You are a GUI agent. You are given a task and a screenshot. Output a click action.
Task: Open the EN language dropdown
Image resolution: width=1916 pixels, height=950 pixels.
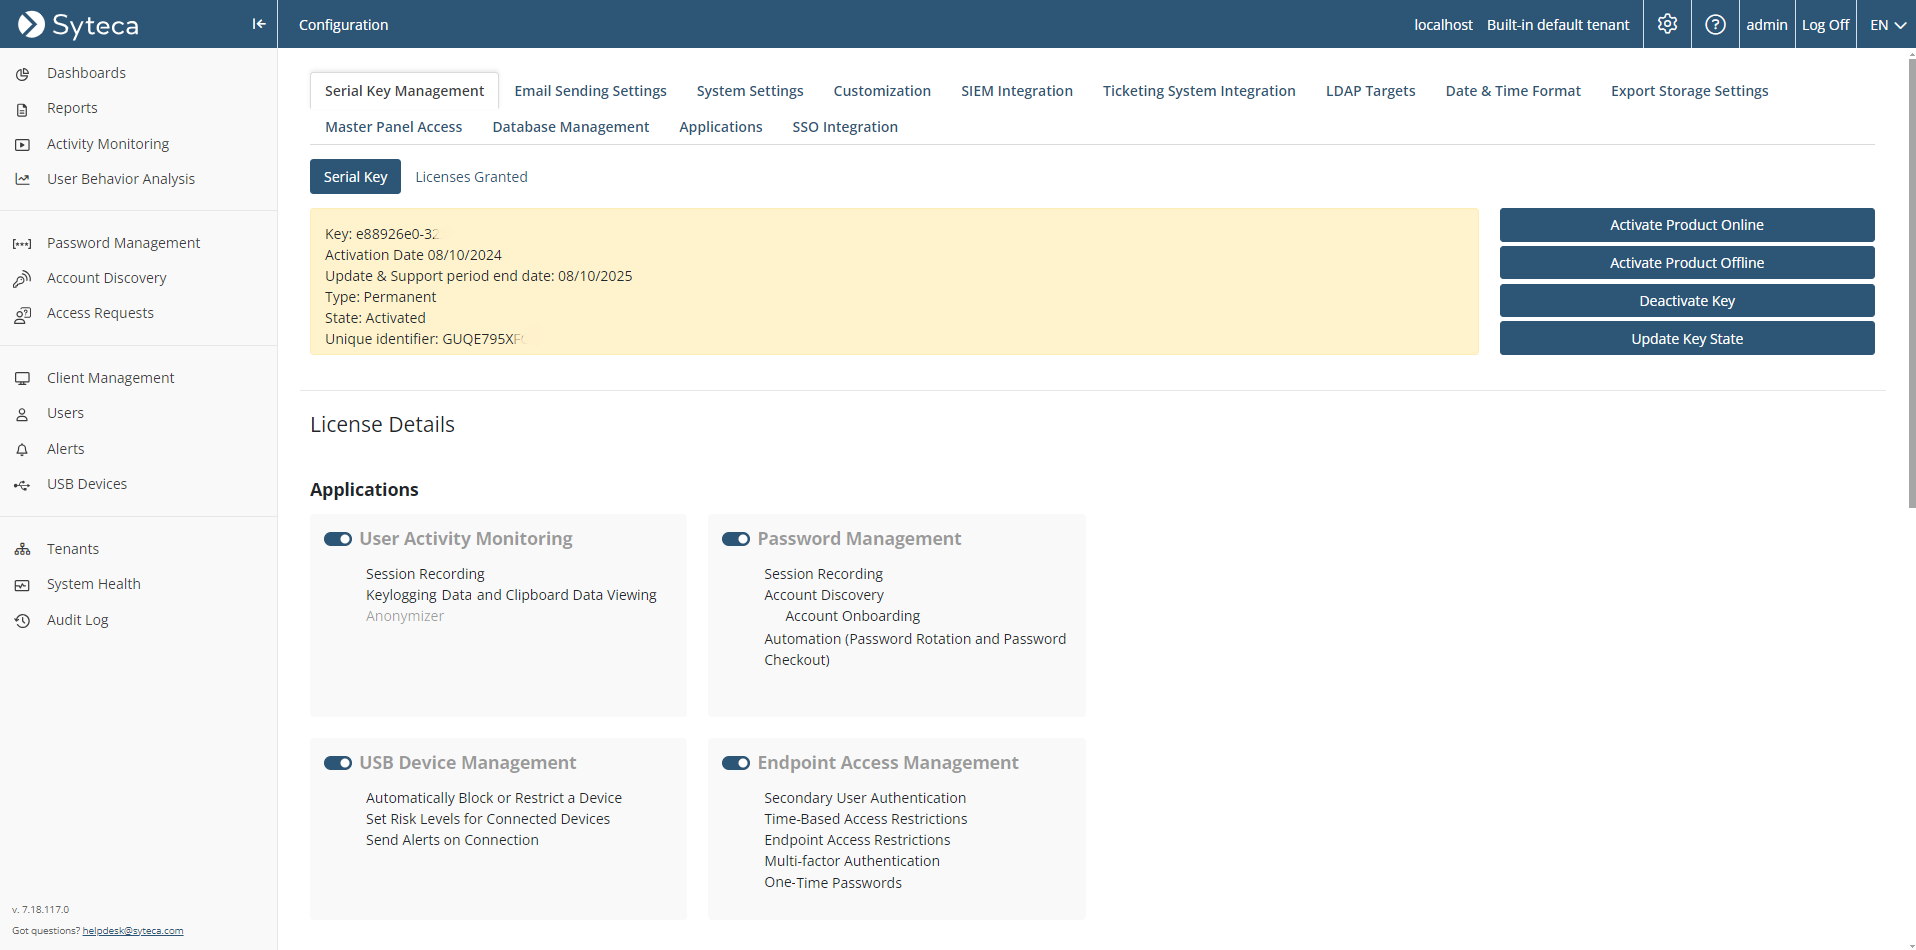click(1887, 24)
